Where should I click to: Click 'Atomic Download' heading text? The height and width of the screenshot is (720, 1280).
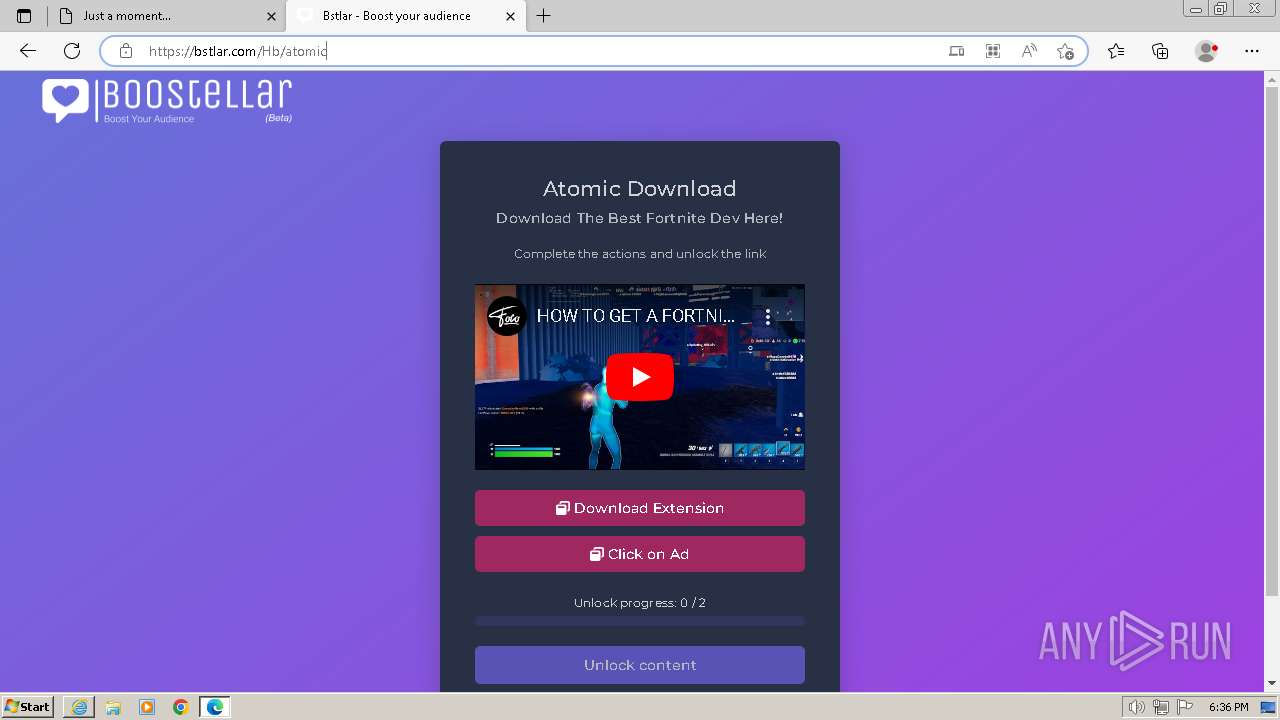[640, 189]
